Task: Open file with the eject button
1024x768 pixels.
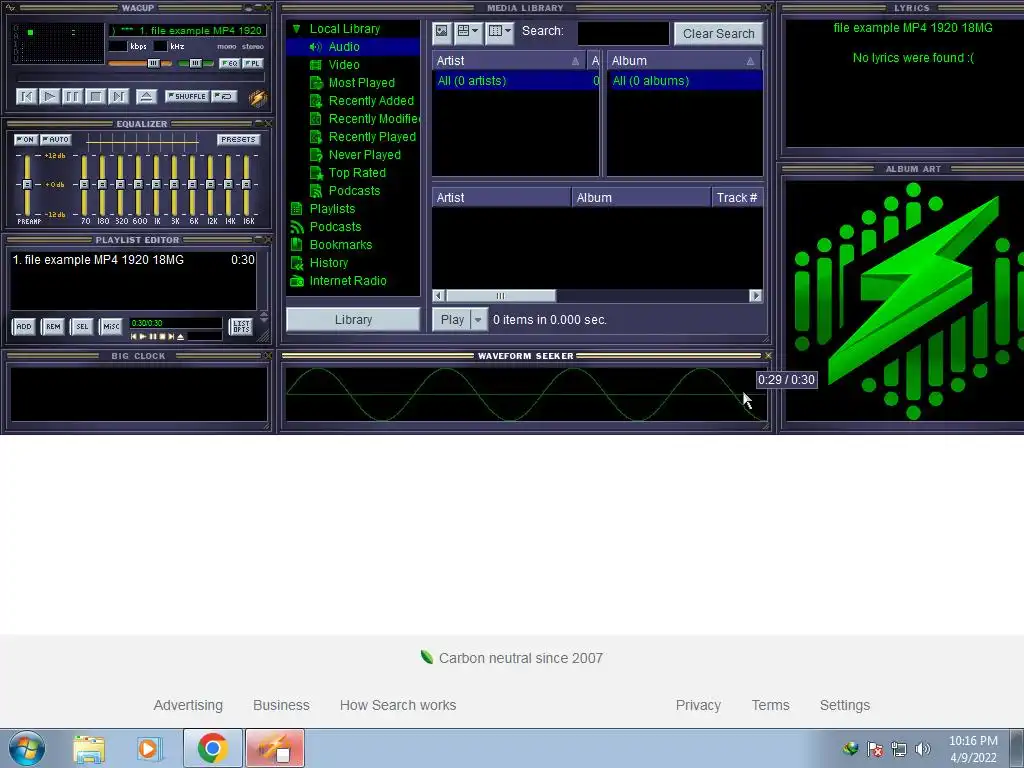Action: coord(146,97)
